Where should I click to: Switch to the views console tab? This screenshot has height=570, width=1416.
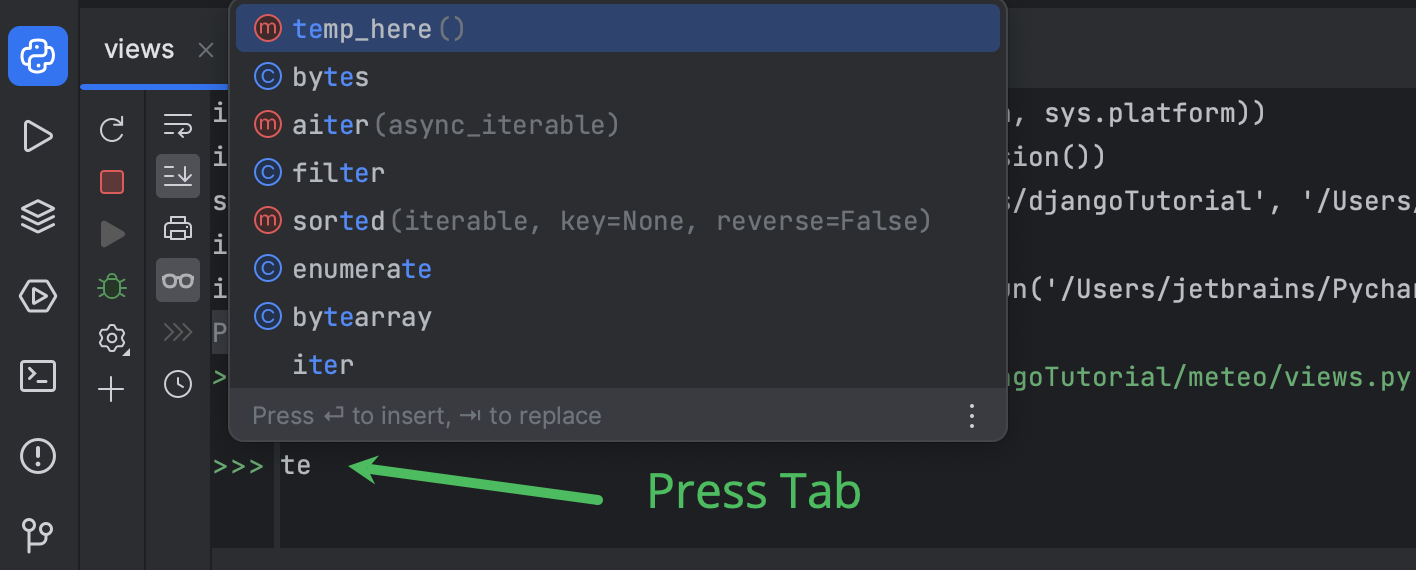[139, 50]
